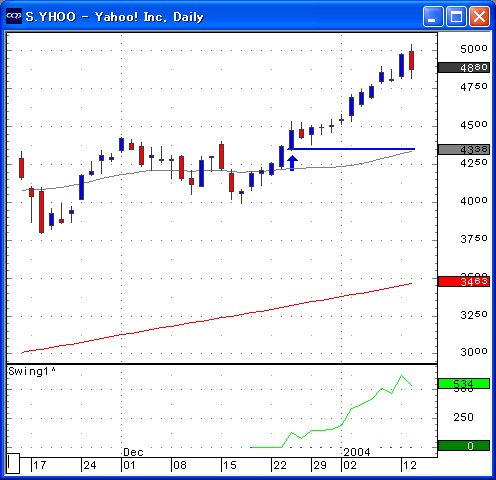
Task: Click the green 534 Swing1 value label
Action: pyautogui.click(x=464, y=384)
